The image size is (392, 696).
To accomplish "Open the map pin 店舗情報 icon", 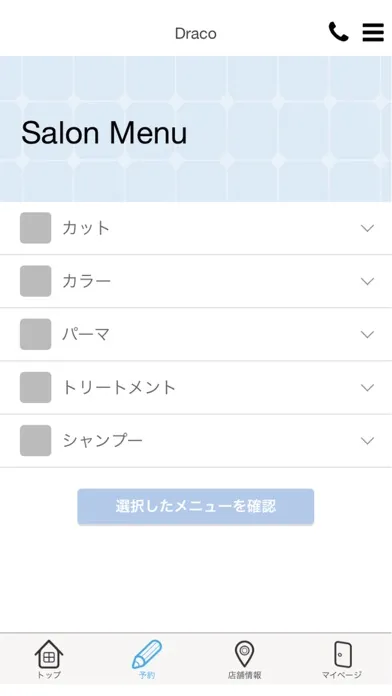I will 244,654.
